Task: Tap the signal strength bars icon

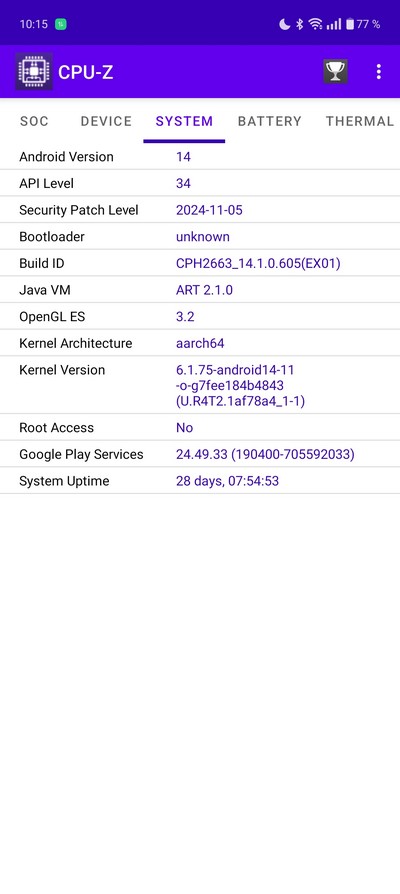Action: coord(334,24)
